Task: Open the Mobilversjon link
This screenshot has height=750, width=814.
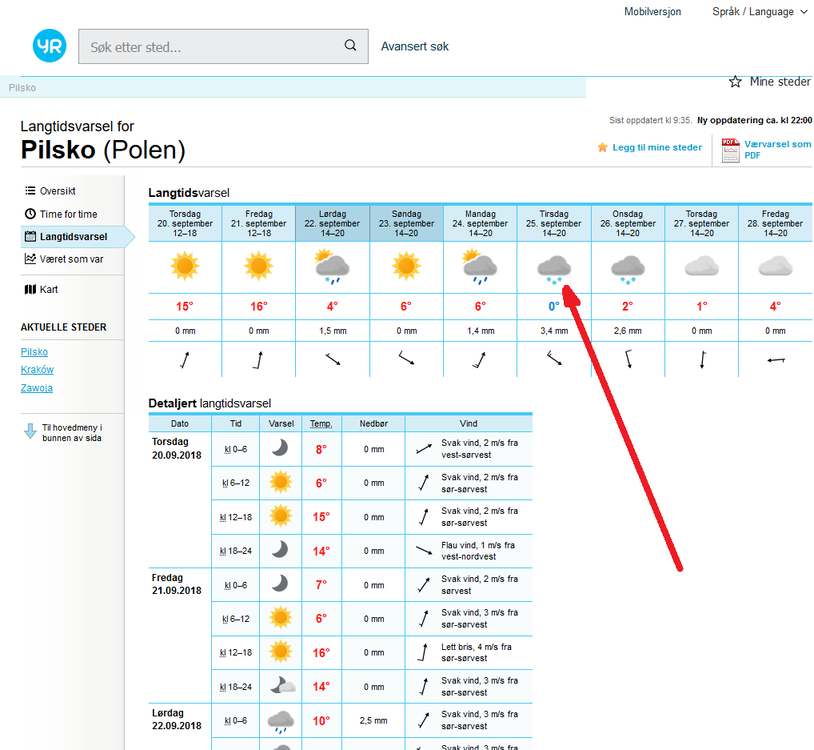Action: coord(653,11)
